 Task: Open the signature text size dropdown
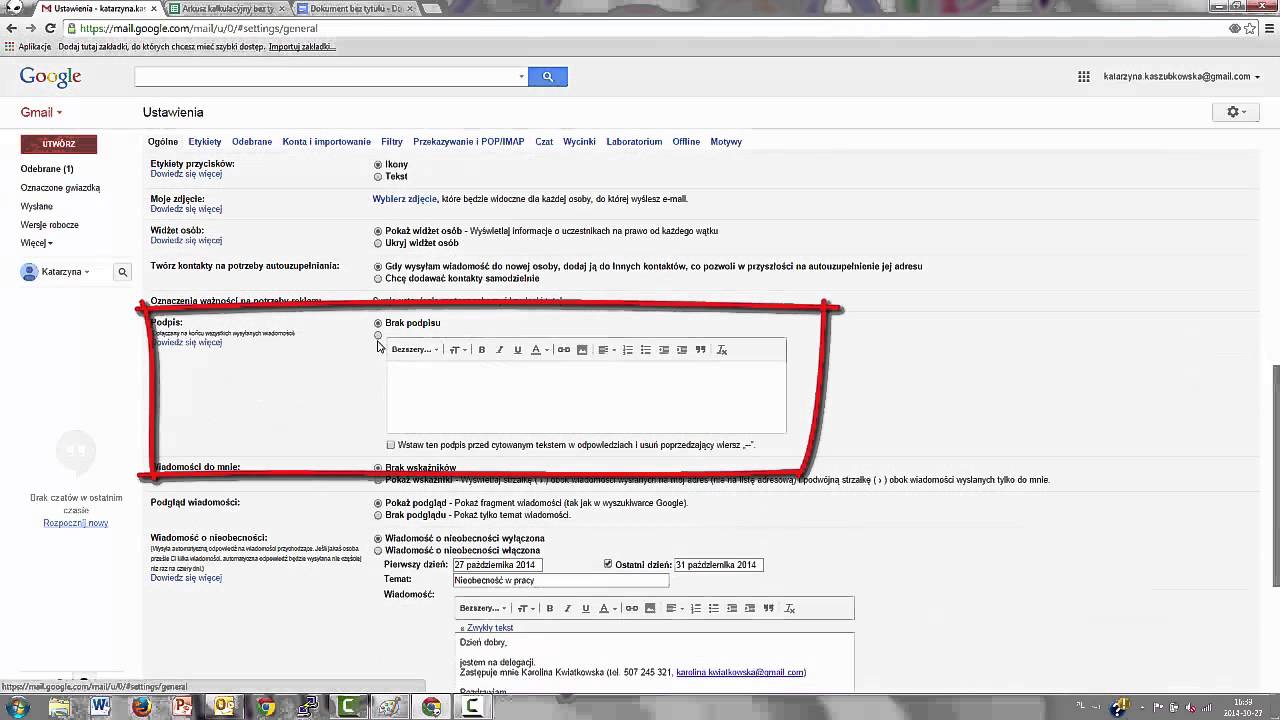click(x=457, y=350)
